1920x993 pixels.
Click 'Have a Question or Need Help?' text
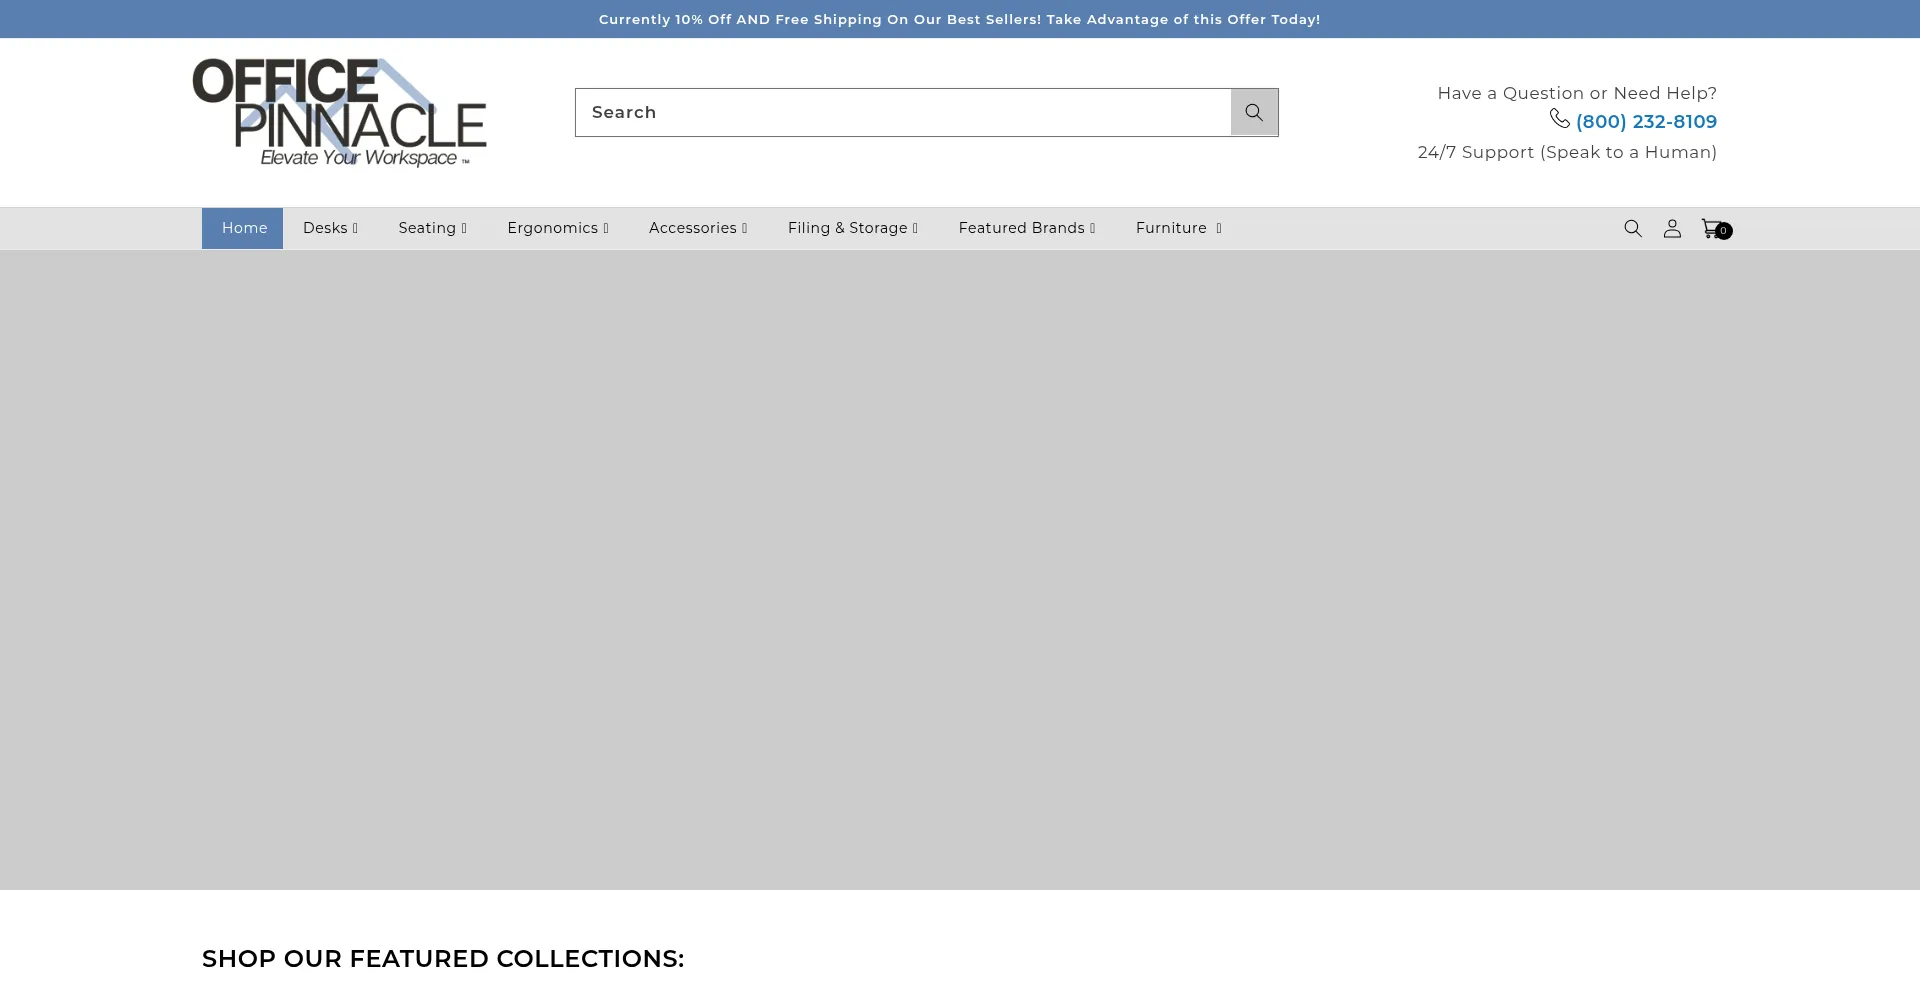[1577, 93]
